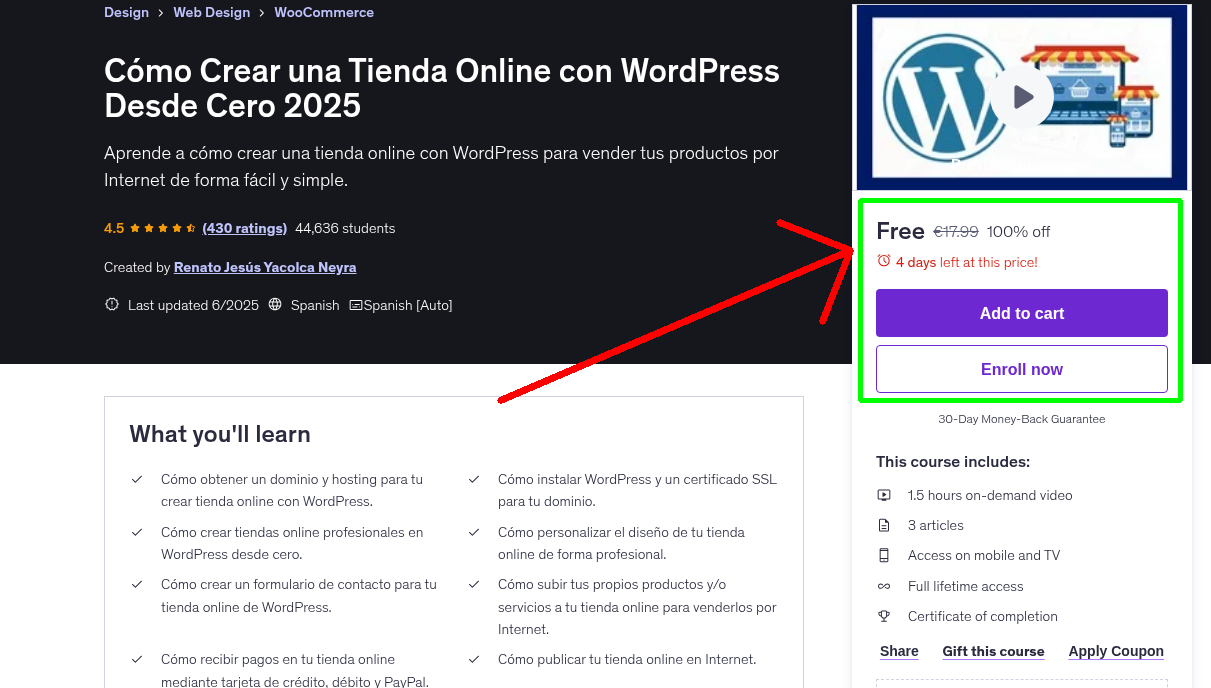
Task: Click the articles document icon
Action: coord(884,525)
